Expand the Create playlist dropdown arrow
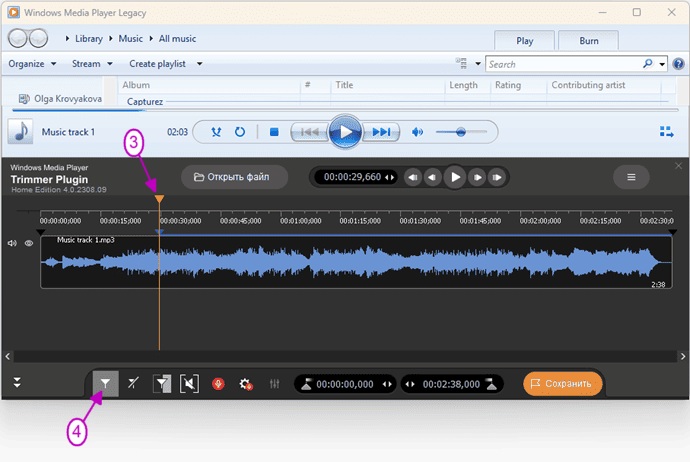 click(199, 64)
